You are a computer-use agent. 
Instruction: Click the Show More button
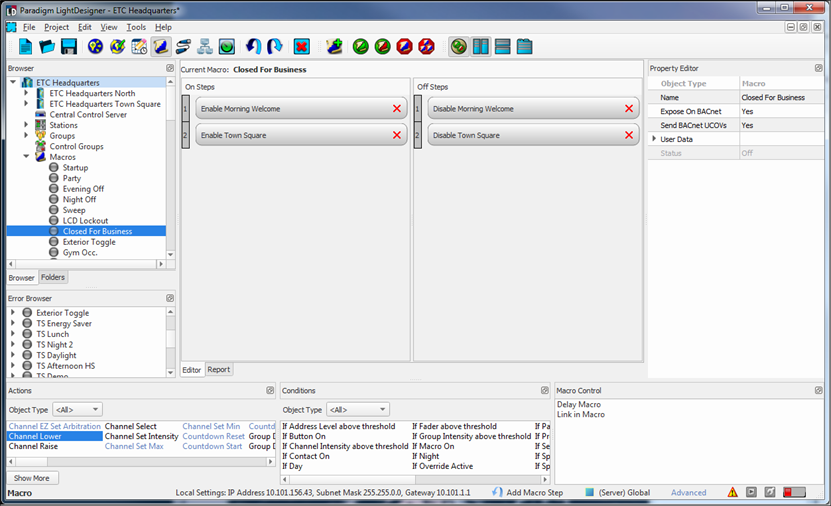[32, 478]
